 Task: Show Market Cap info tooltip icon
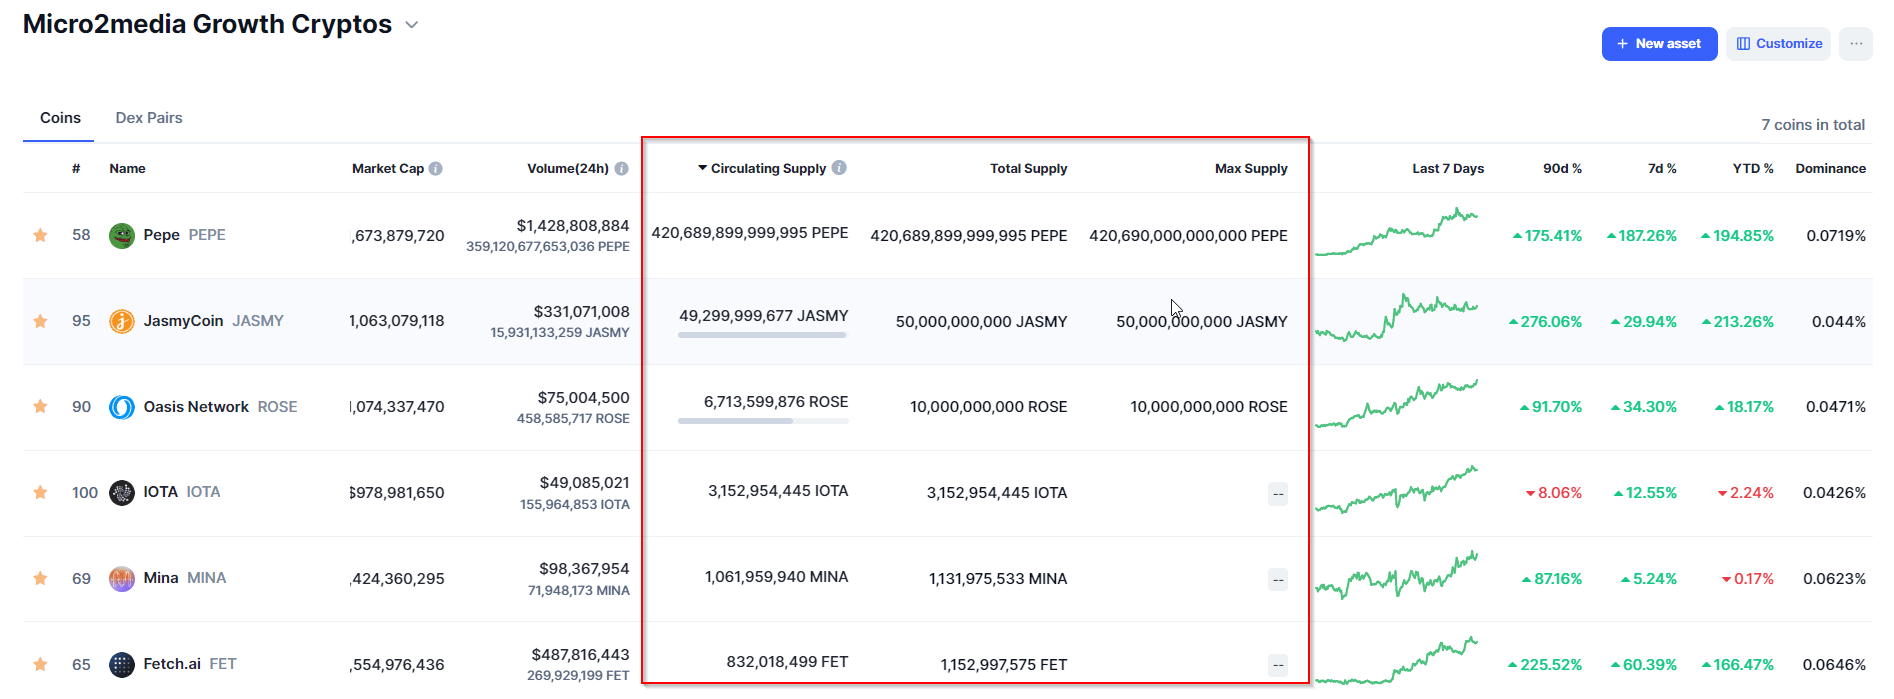point(436,169)
